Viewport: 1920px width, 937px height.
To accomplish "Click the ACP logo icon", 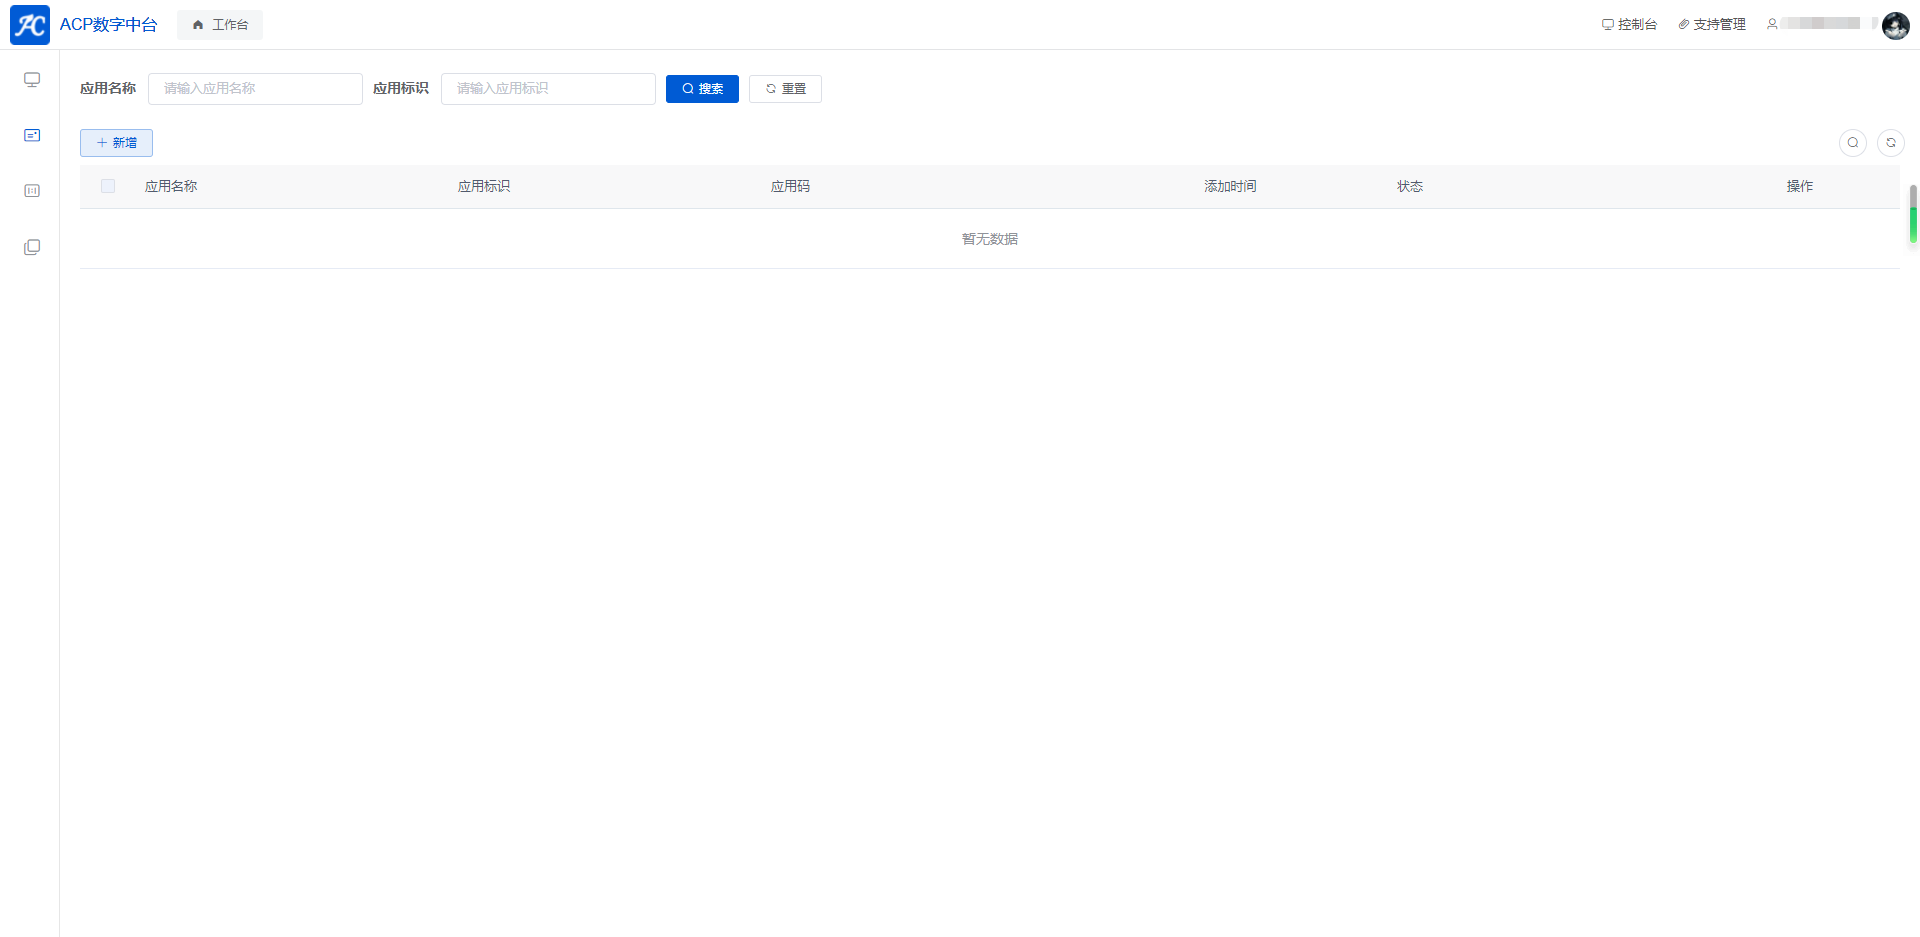I will pyautogui.click(x=30, y=25).
